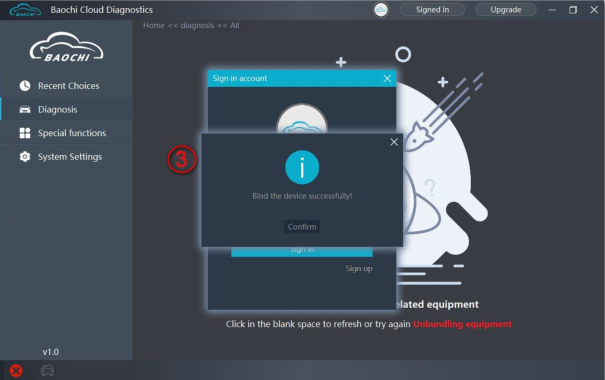605x380 pixels.
Task: Click the Baochi cloud logo in title bar
Action: pos(25,10)
